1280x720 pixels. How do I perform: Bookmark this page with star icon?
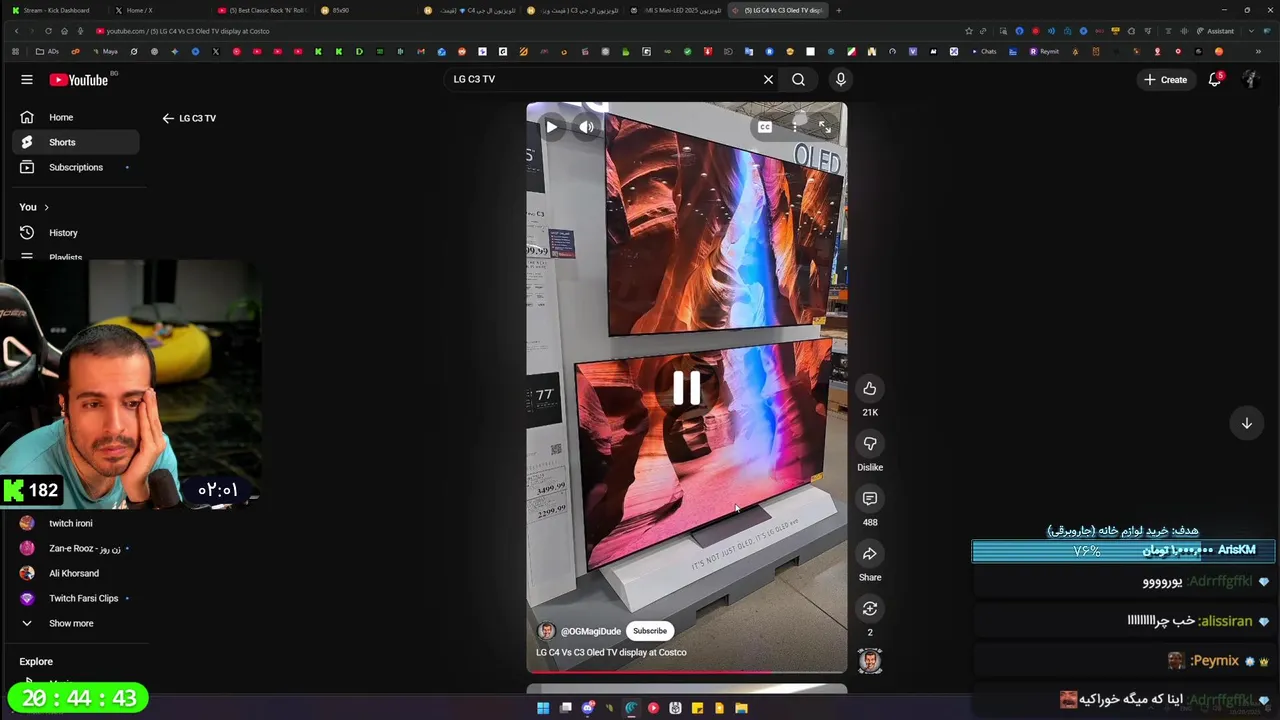(968, 31)
